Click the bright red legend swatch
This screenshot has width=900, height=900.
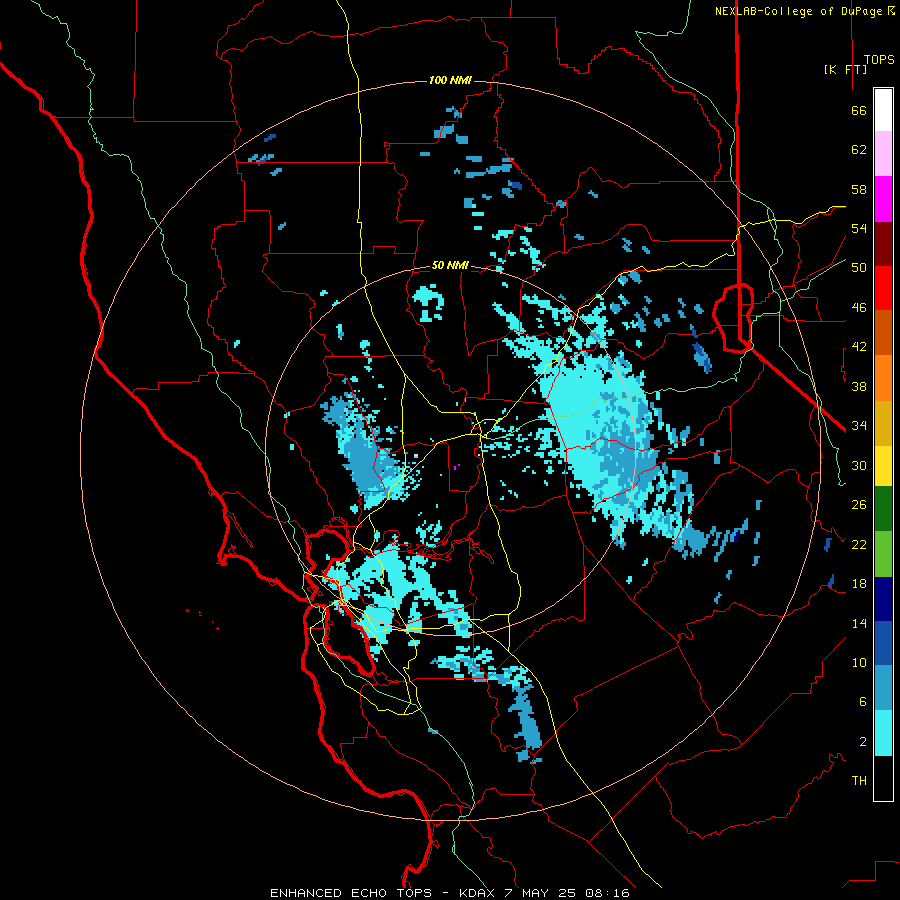(883, 288)
